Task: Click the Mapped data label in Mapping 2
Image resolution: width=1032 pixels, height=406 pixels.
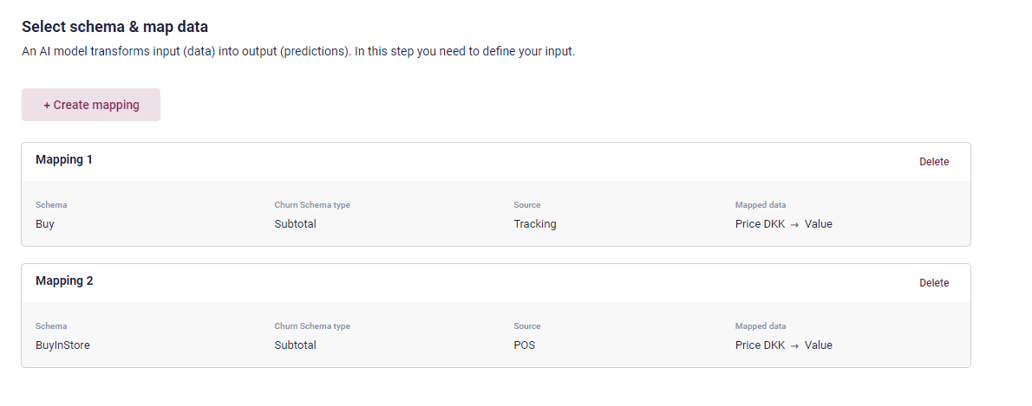Action: point(760,326)
